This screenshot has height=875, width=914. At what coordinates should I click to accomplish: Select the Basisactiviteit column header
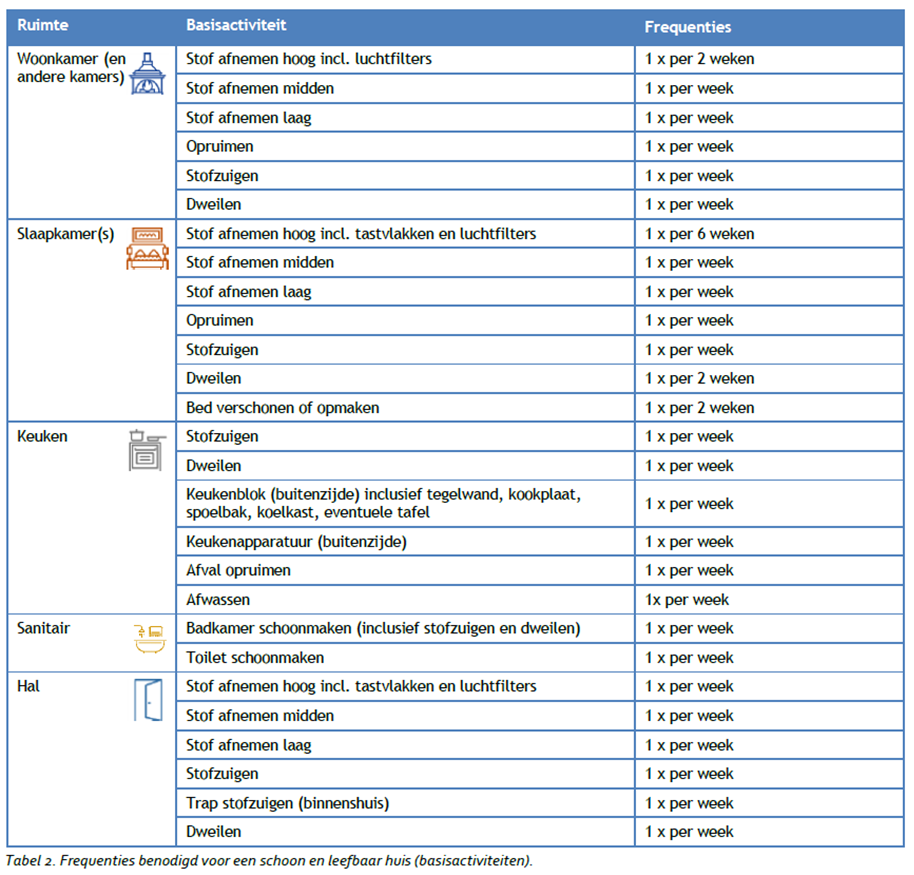(x=234, y=24)
